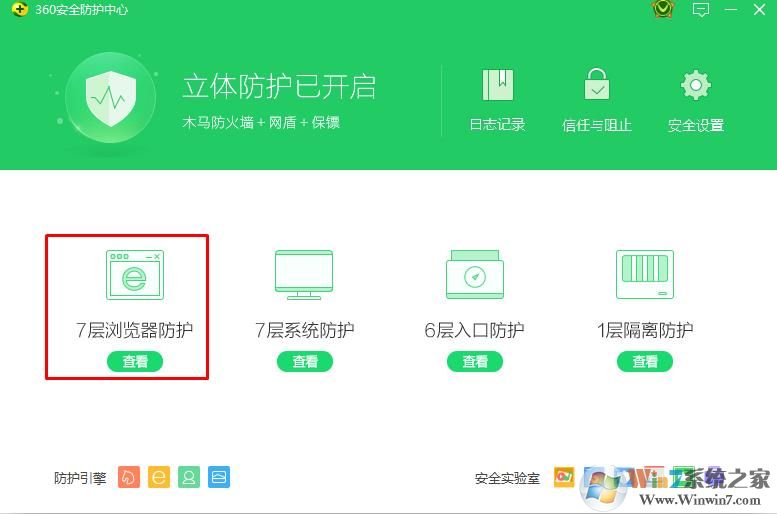
Task: Click the 1层隔离防护 label
Action: click(x=645, y=330)
